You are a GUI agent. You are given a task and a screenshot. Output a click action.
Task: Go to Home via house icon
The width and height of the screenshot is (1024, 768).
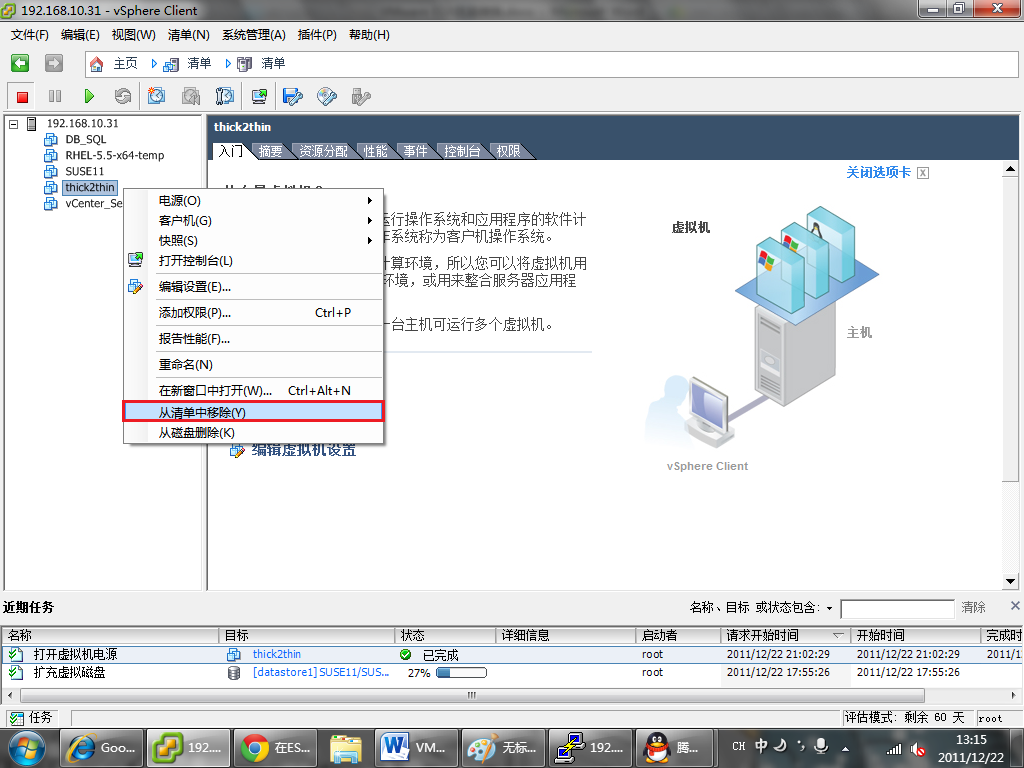pyautogui.click(x=97, y=64)
